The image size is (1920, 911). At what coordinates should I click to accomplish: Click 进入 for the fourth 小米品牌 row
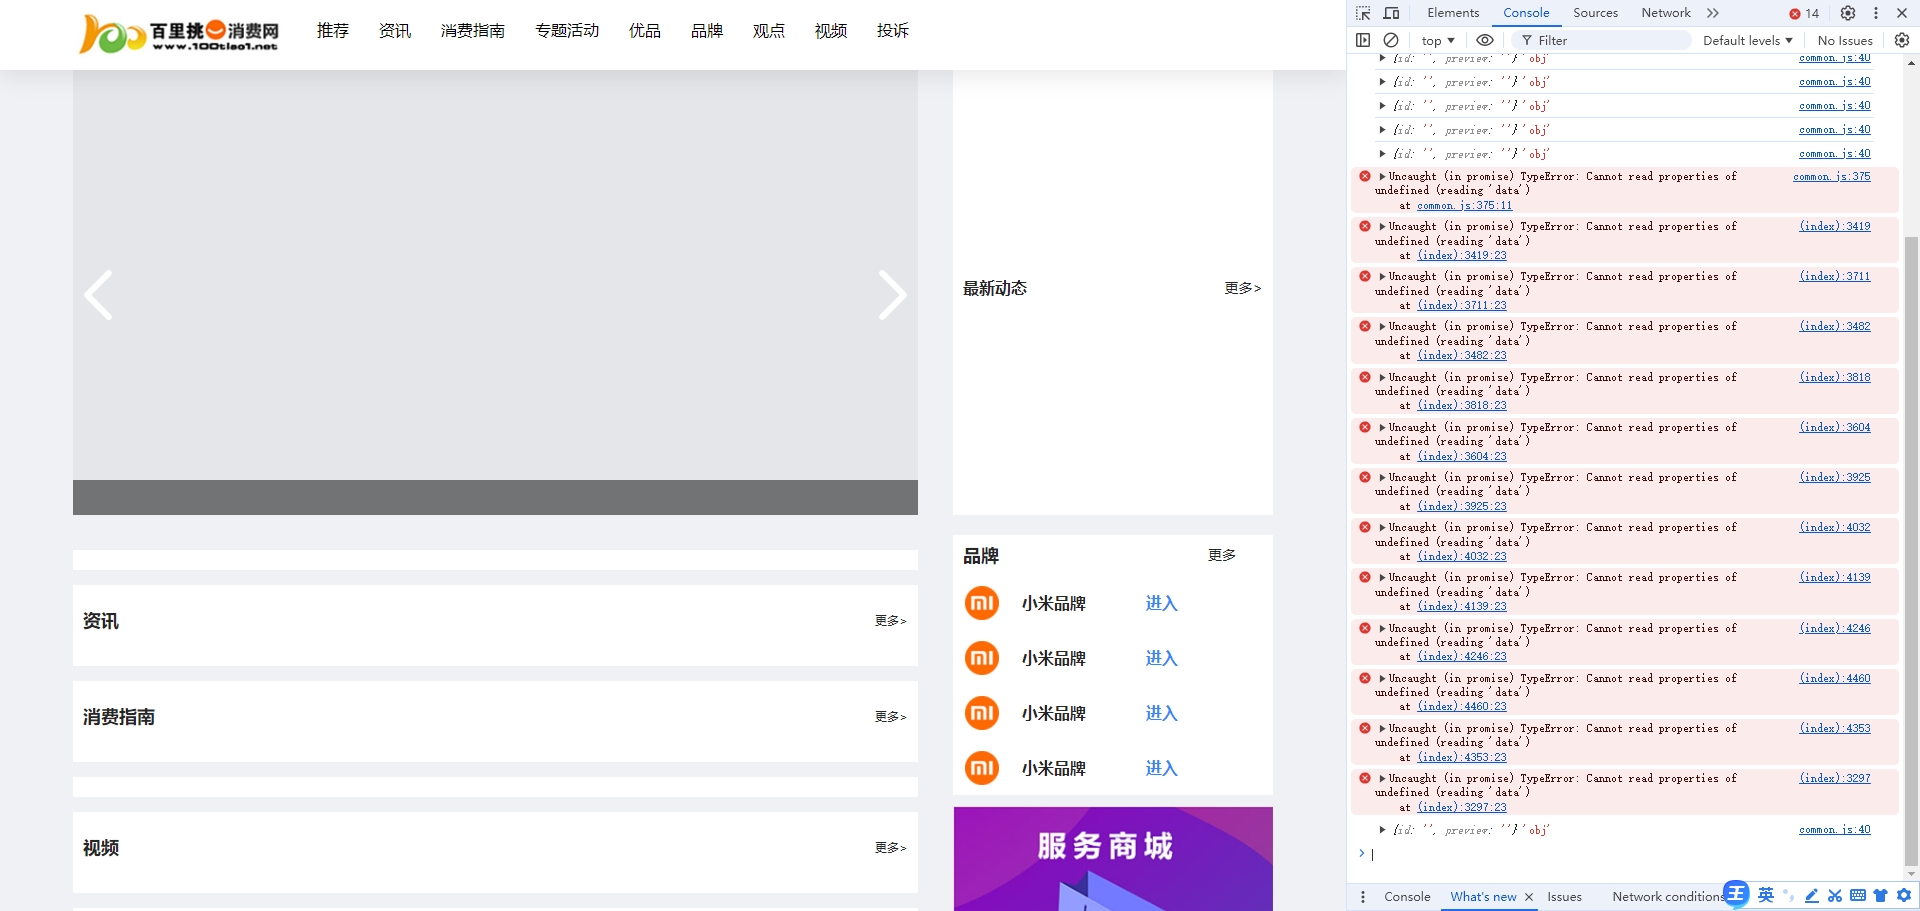tap(1161, 768)
